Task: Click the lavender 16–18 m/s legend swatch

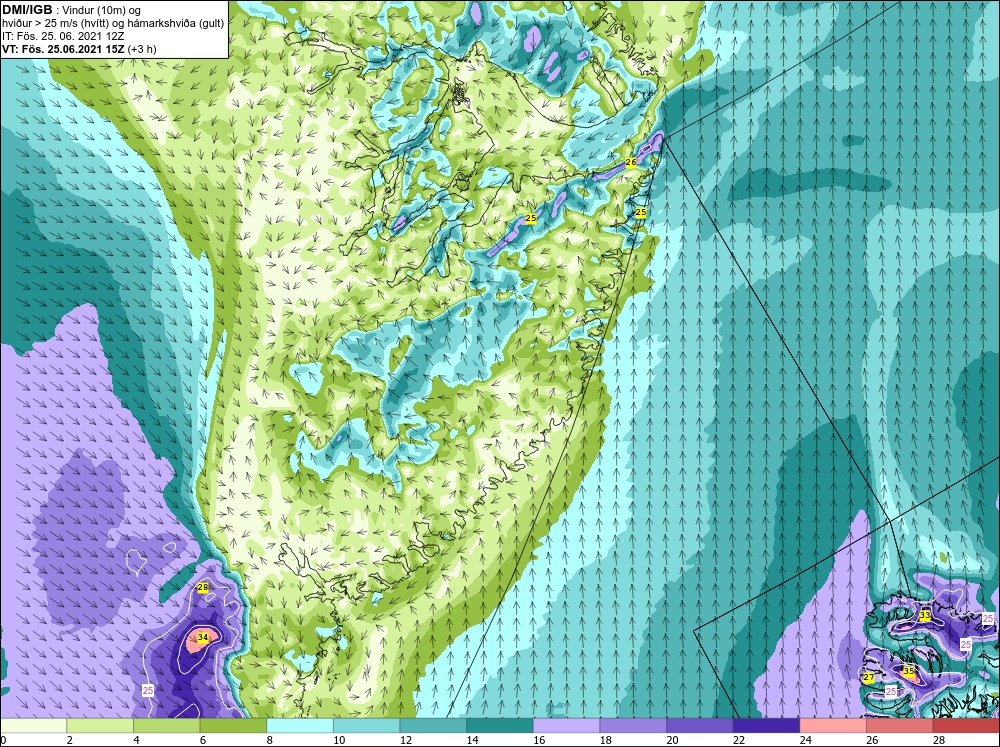Action: (x=566, y=726)
